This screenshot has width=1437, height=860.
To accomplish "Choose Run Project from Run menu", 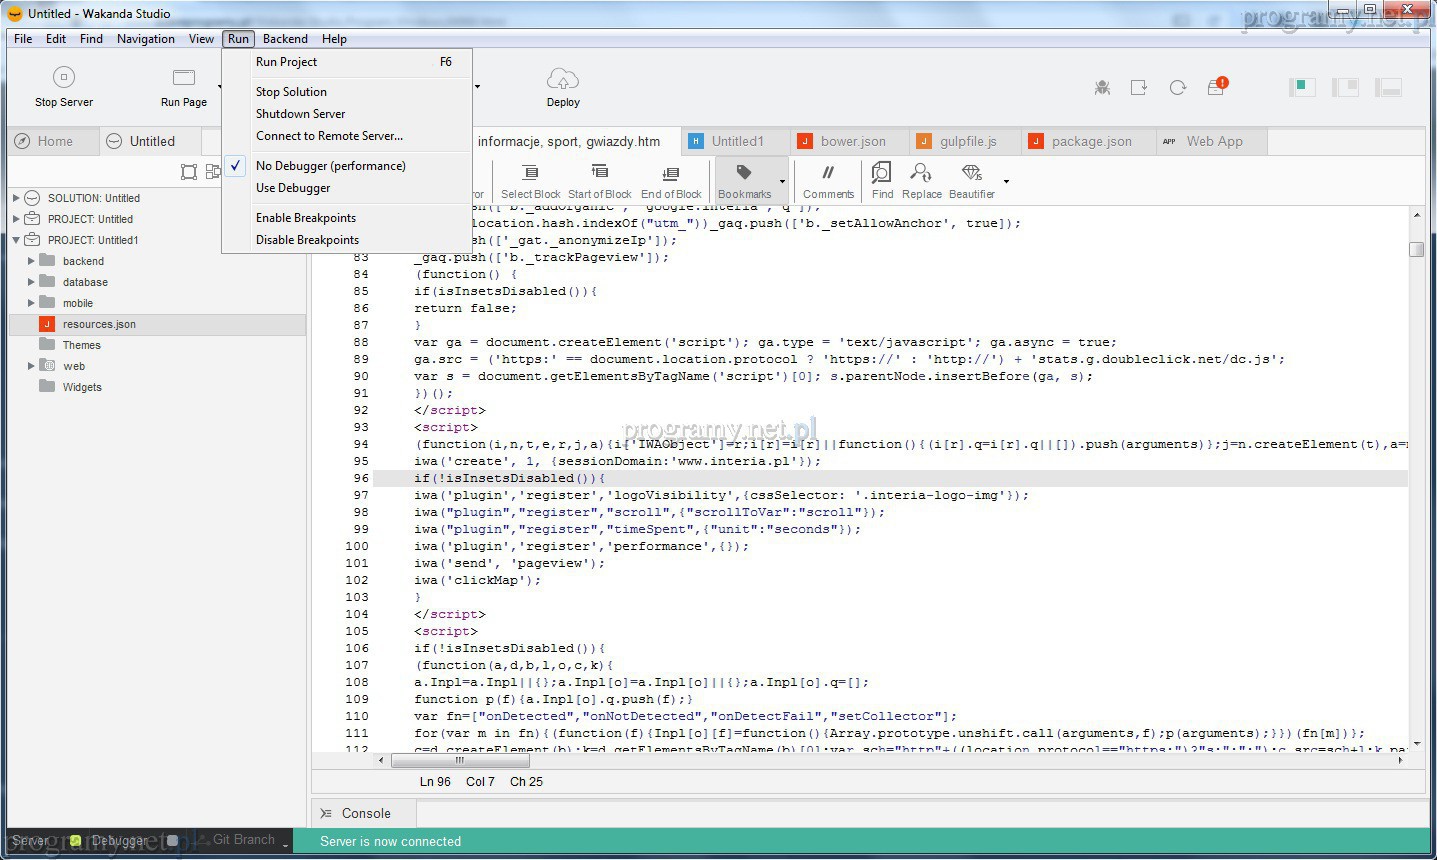I will pos(286,62).
